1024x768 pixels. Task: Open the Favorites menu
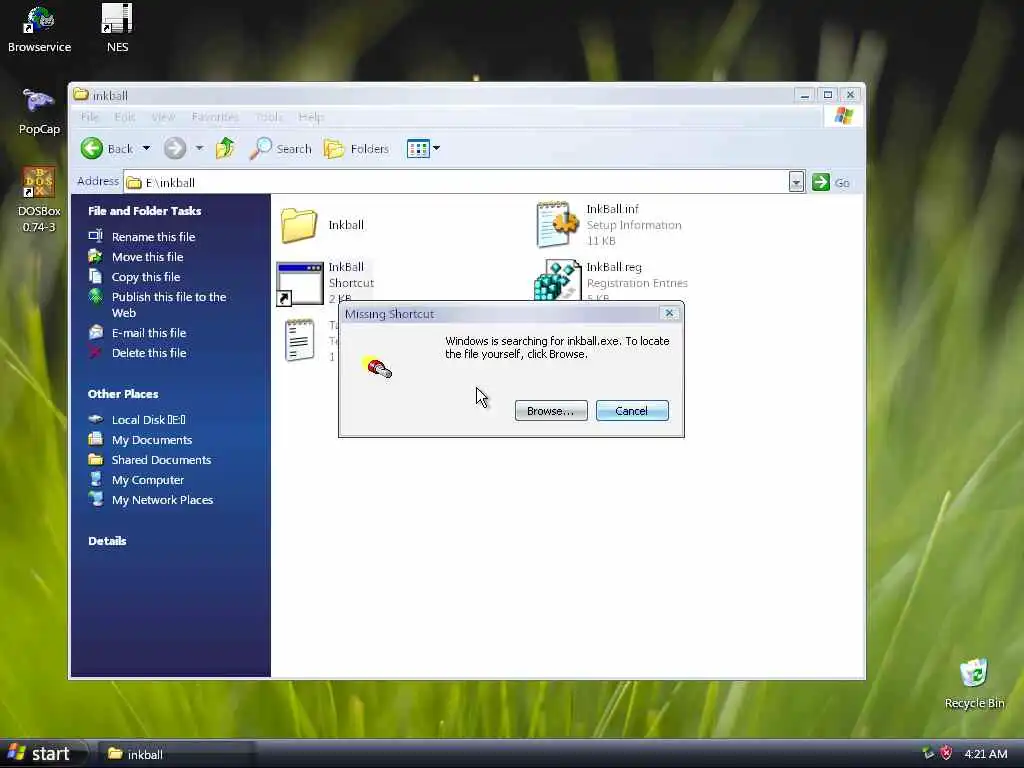coord(215,117)
